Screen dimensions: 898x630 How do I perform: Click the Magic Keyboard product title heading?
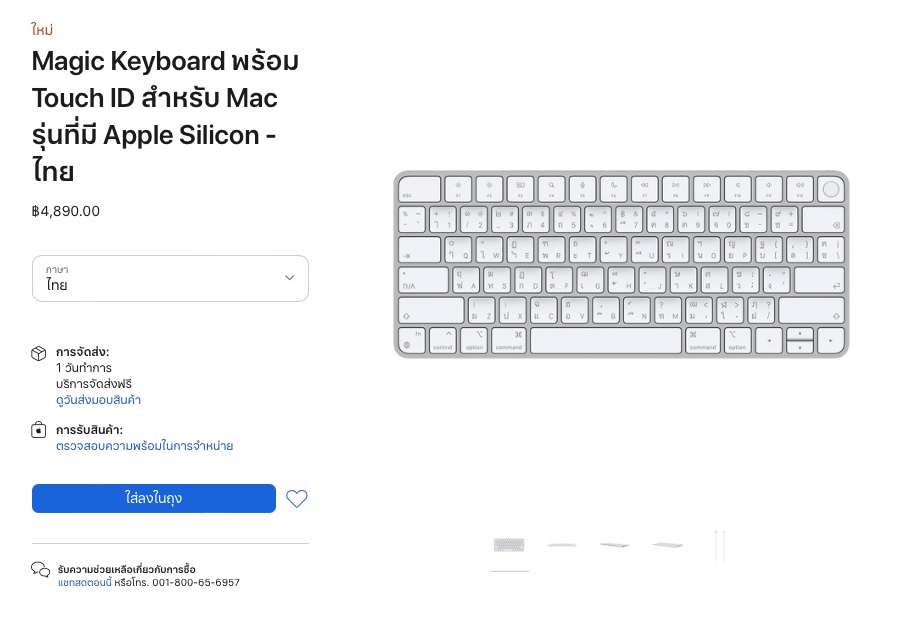(x=165, y=116)
